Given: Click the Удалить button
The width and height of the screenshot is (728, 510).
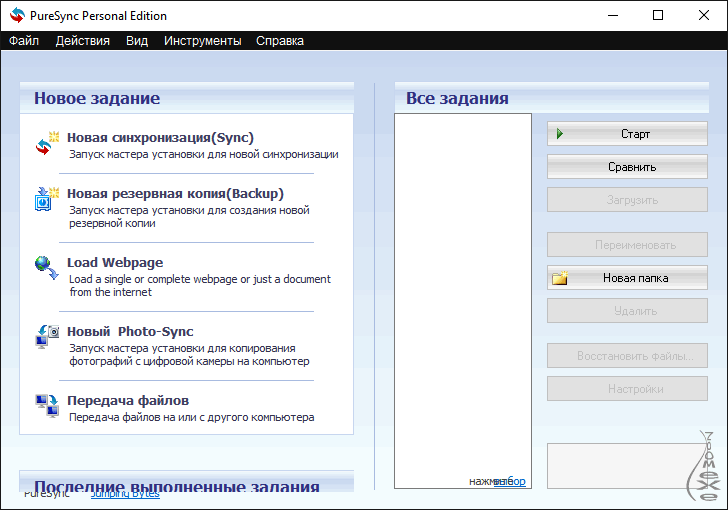Looking at the screenshot, I should click(627, 311).
